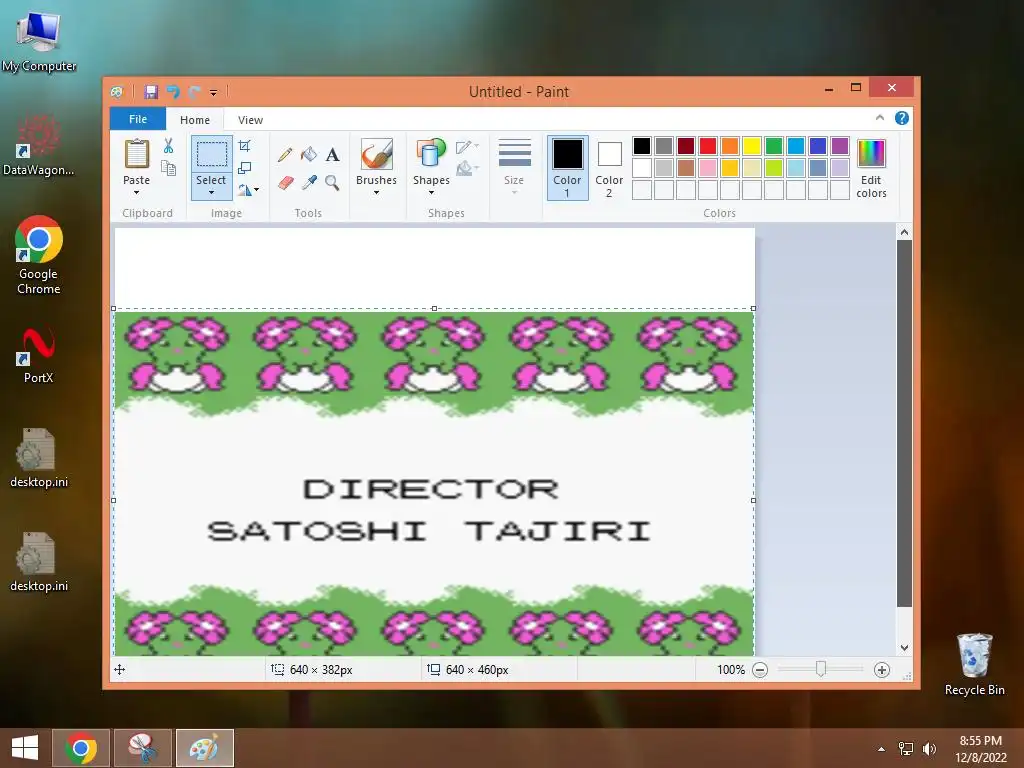
Task: Select the Magnifier tool
Action: pos(332,183)
